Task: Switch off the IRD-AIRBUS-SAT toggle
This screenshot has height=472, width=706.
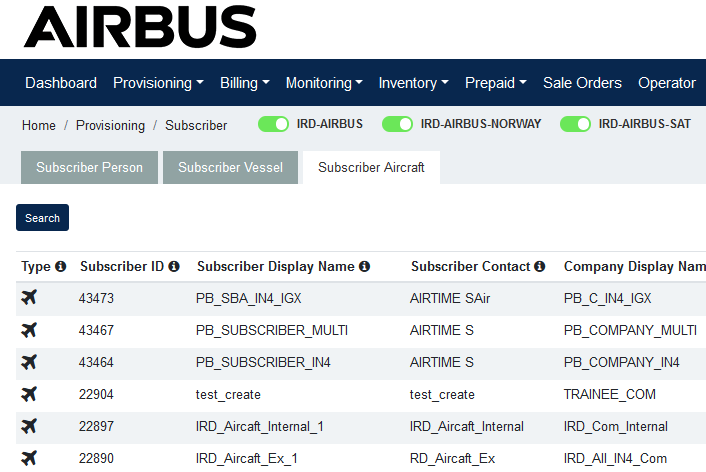Action: point(575,124)
